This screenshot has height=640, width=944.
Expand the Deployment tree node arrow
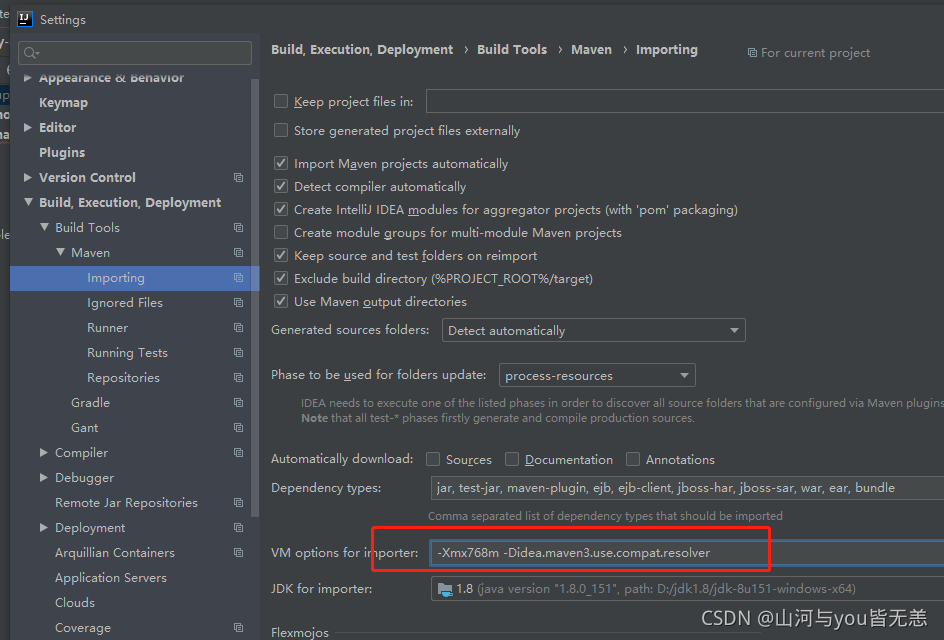tap(43, 527)
